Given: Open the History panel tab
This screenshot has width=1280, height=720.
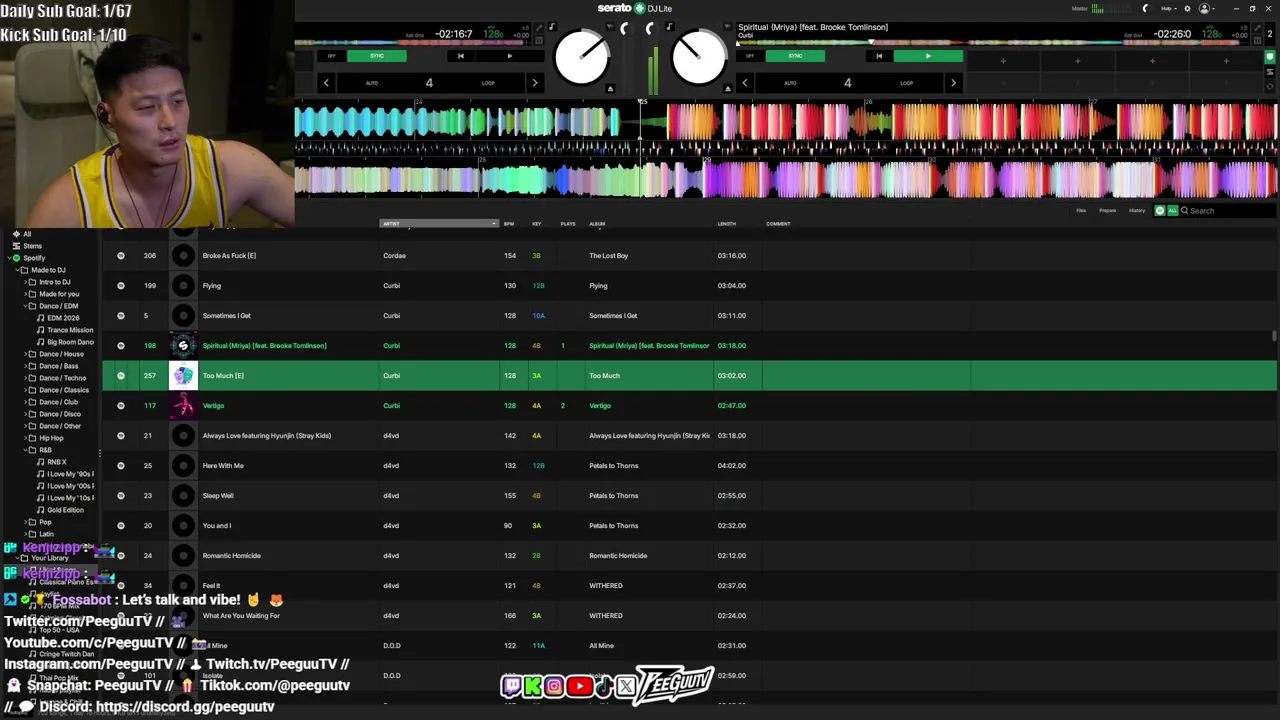Looking at the screenshot, I should click(1137, 211).
